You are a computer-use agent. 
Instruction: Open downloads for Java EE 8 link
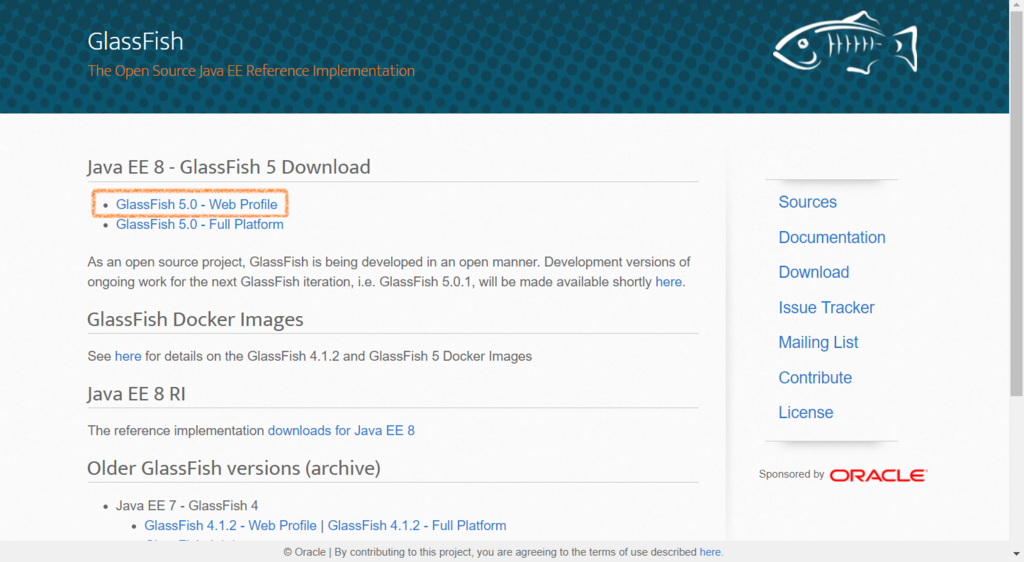[x=341, y=431]
